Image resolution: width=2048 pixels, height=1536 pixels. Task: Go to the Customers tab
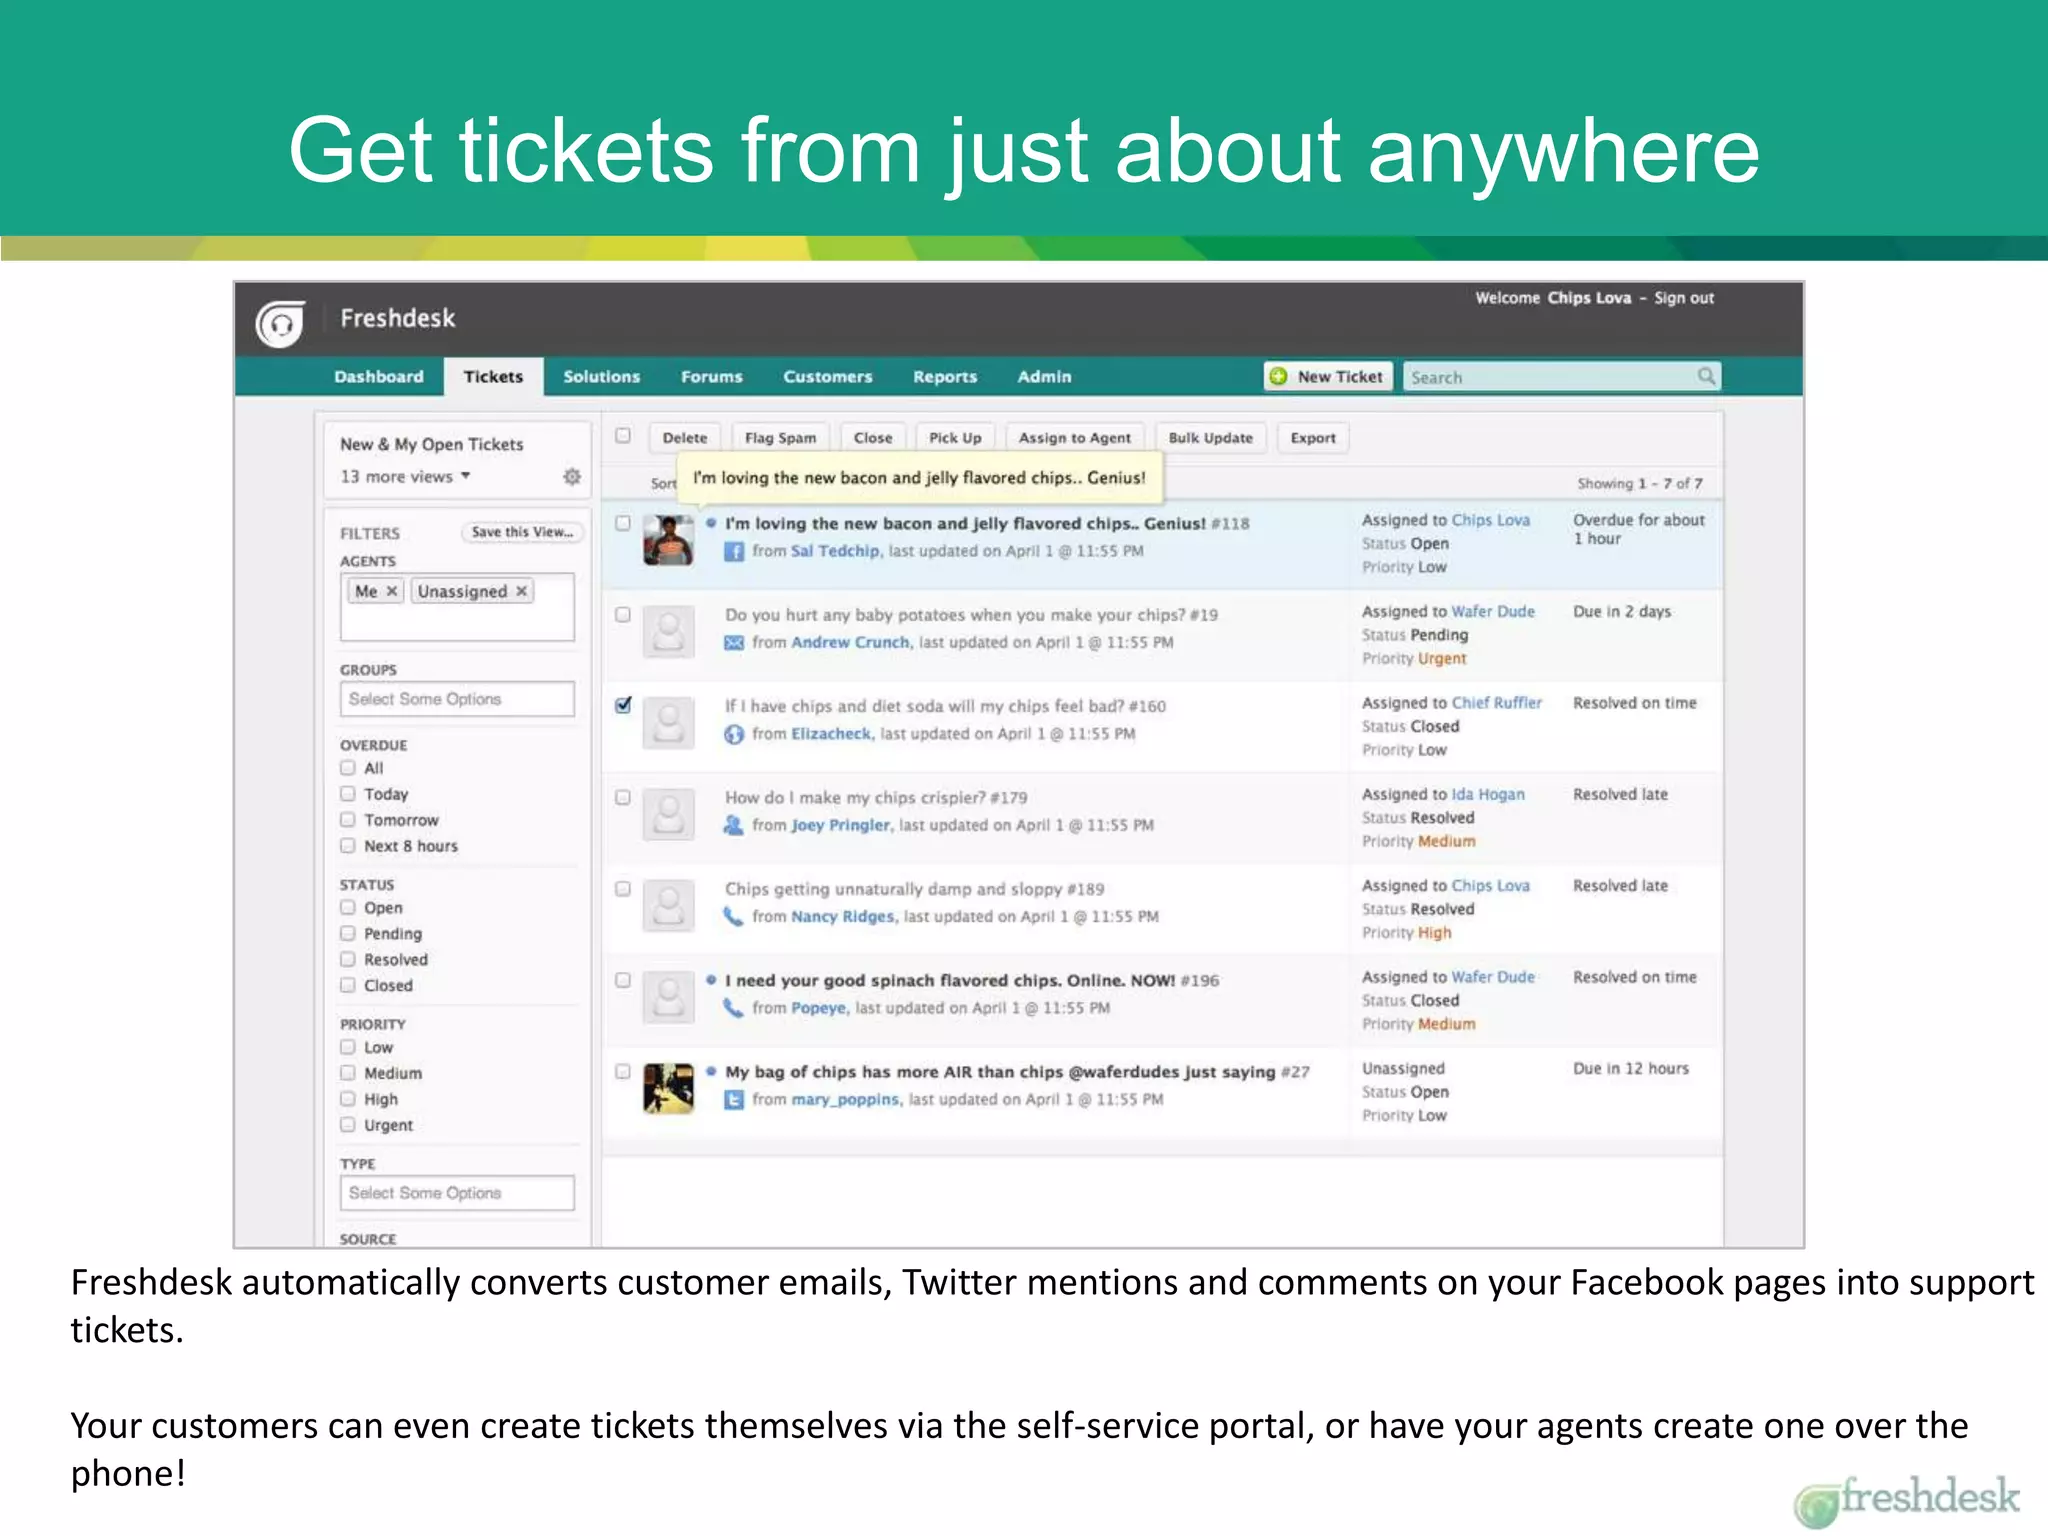(x=828, y=377)
